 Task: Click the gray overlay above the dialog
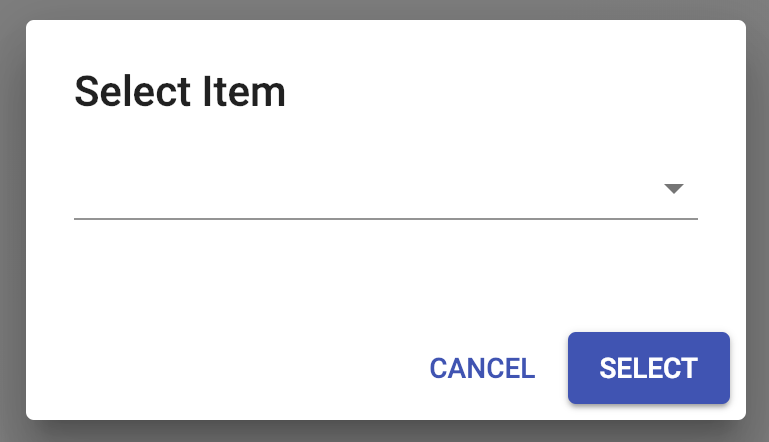[385, 9]
